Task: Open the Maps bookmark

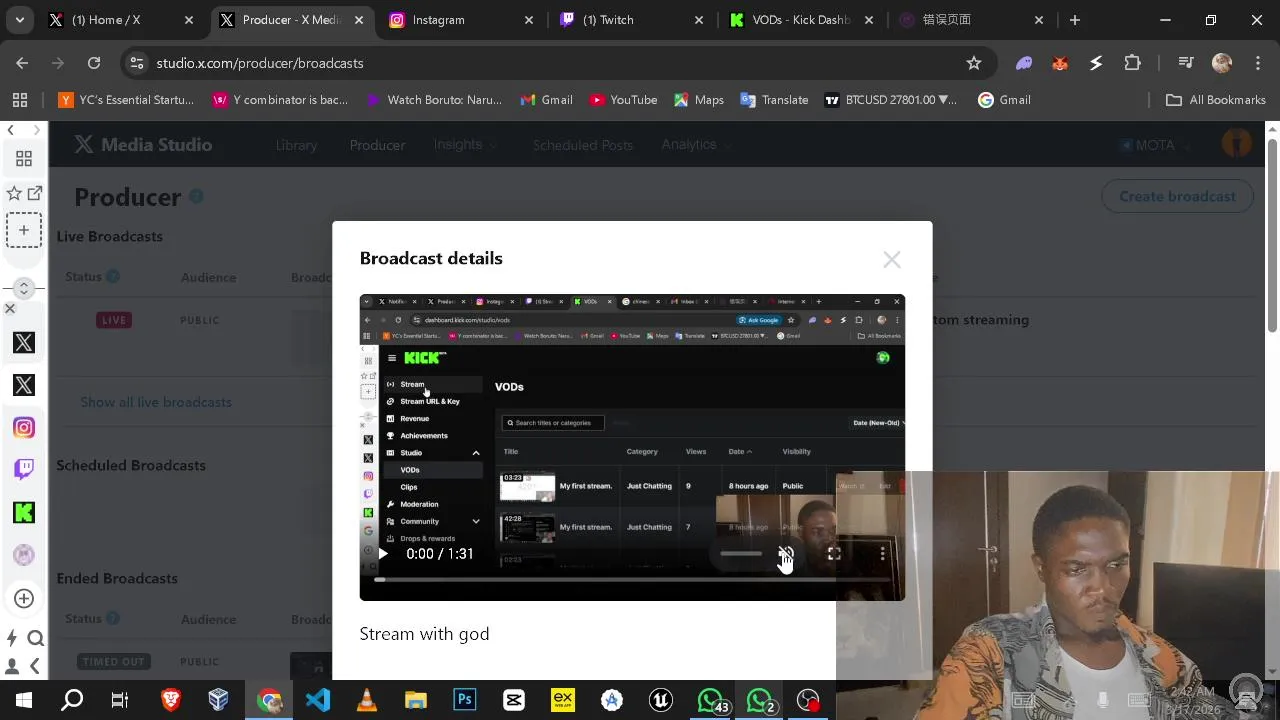Action: click(x=698, y=100)
